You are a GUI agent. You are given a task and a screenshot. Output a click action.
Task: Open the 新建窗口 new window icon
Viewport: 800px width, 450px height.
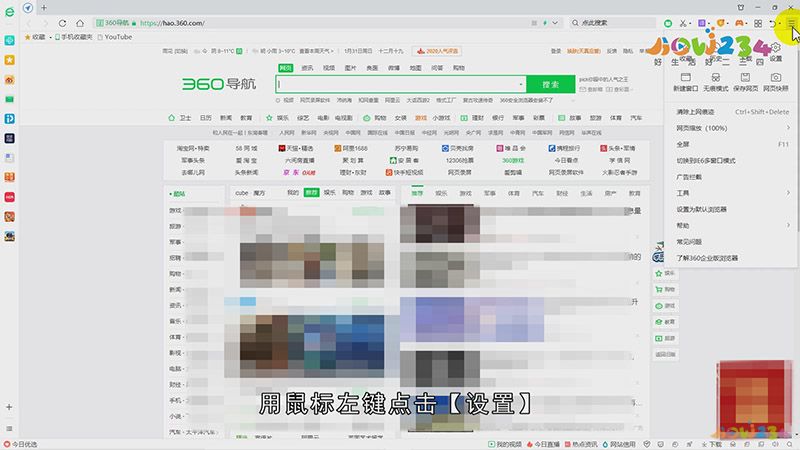pos(685,82)
